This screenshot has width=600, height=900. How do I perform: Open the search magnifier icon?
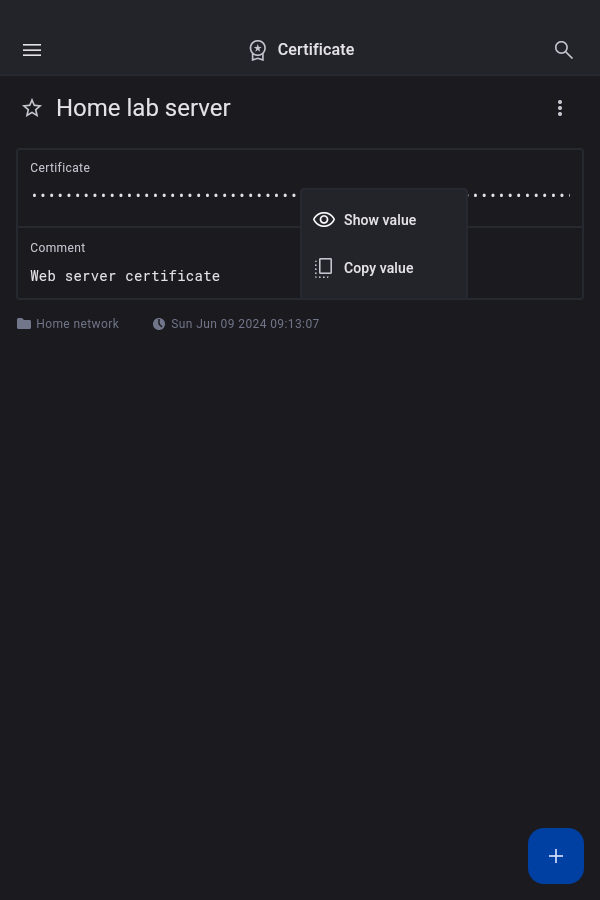click(x=564, y=50)
